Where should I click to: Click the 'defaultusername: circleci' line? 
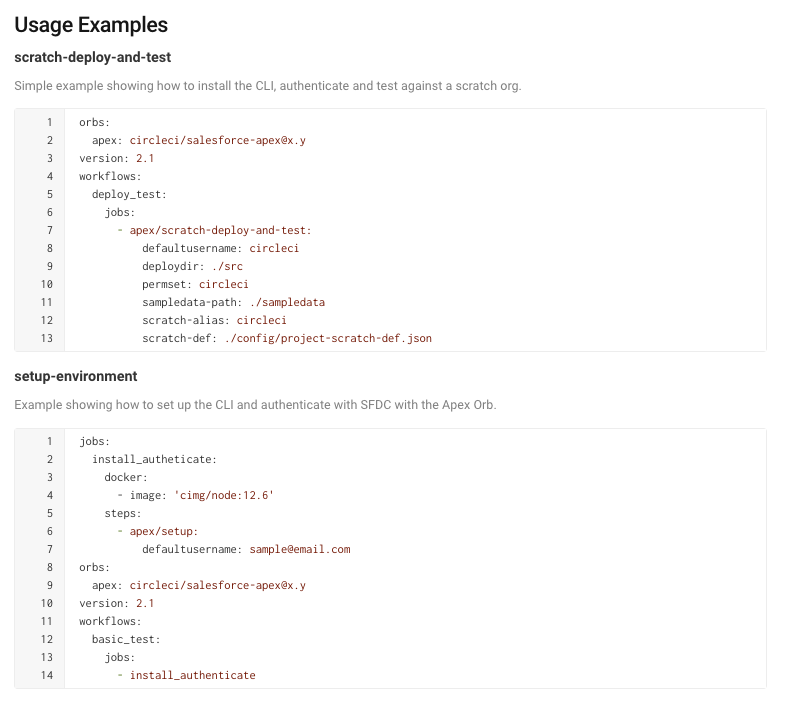tap(220, 248)
